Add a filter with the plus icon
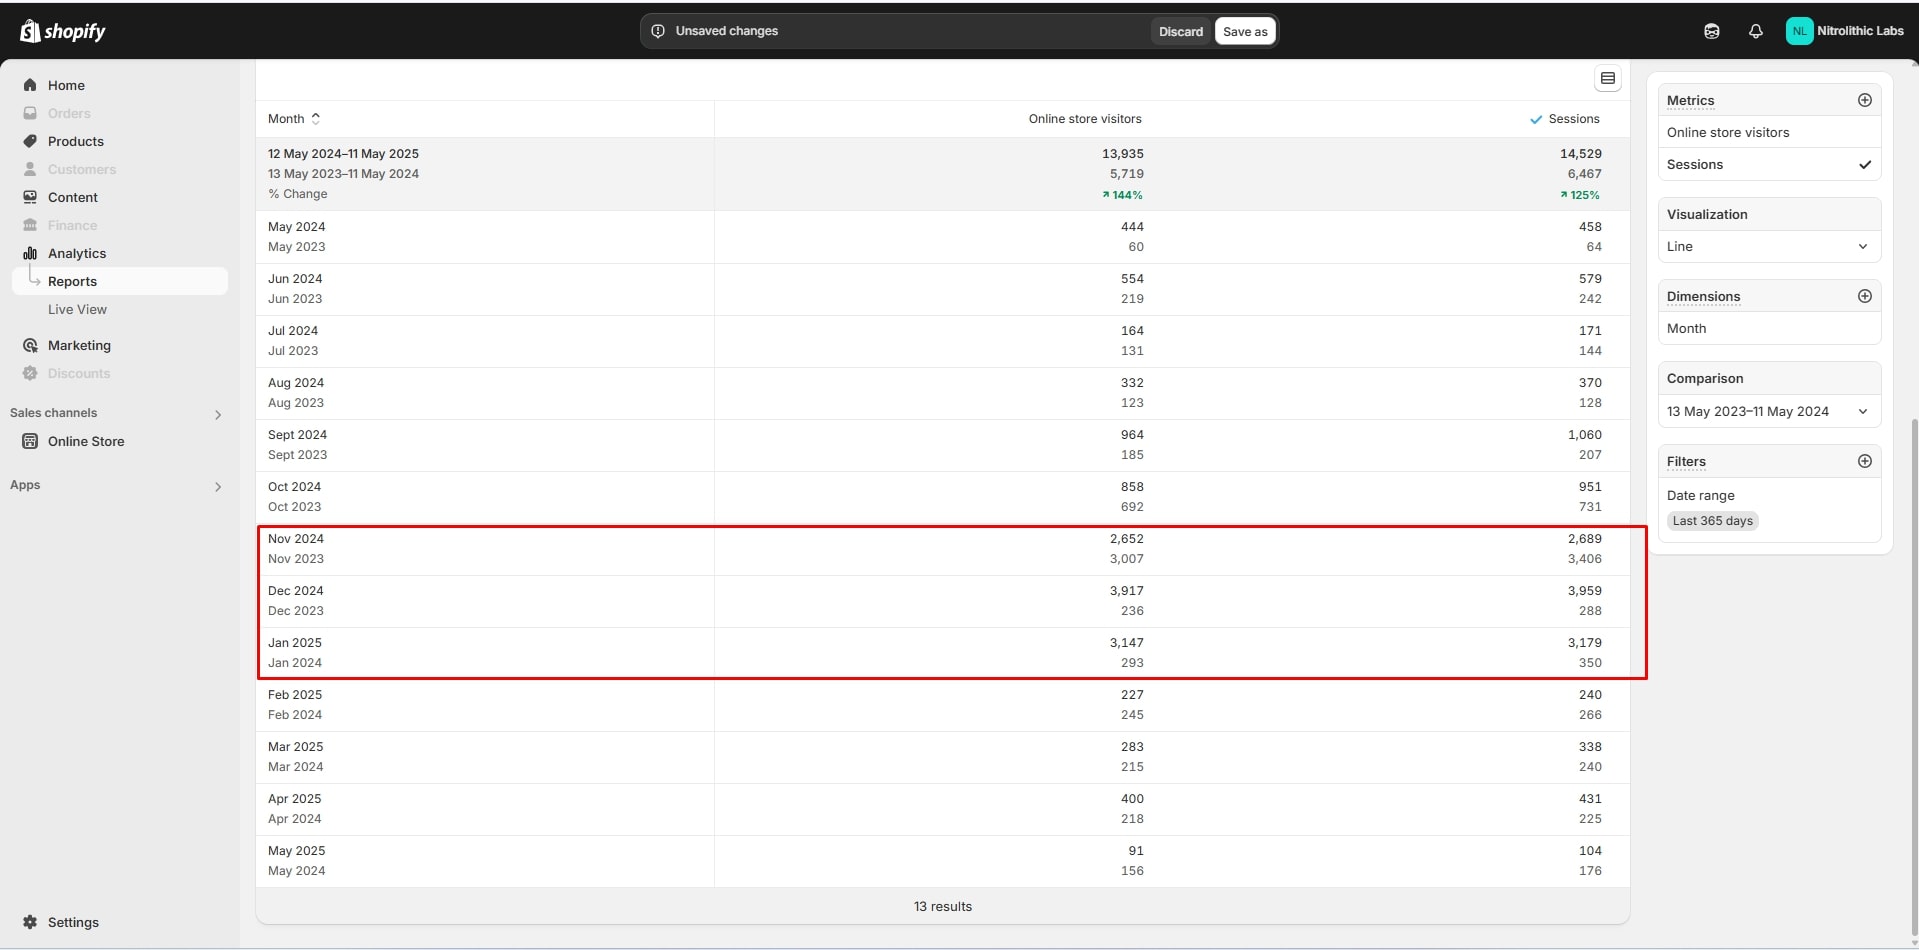The width and height of the screenshot is (1919, 950). 1864,461
